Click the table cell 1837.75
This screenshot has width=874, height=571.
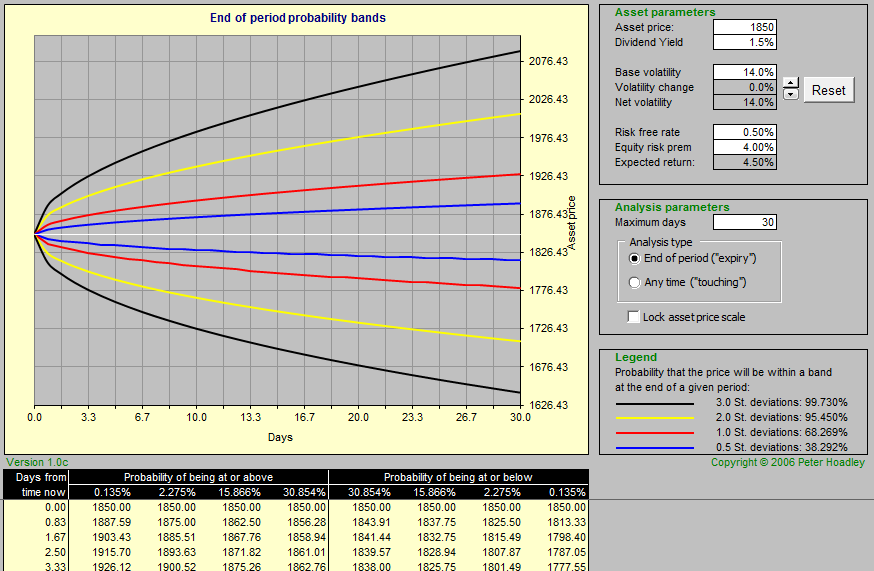[x=436, y=522]
